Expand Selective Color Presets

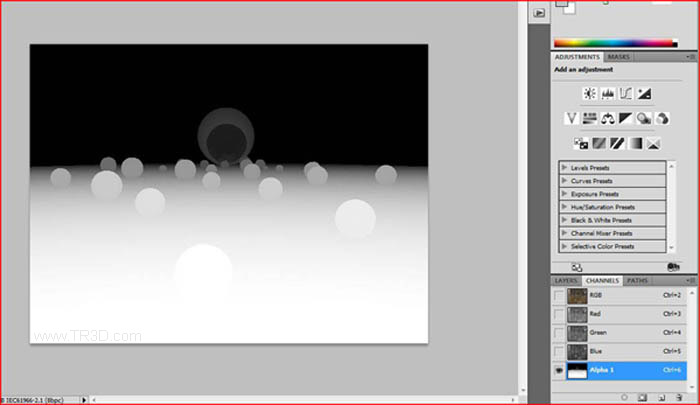(x=564, y=246)
